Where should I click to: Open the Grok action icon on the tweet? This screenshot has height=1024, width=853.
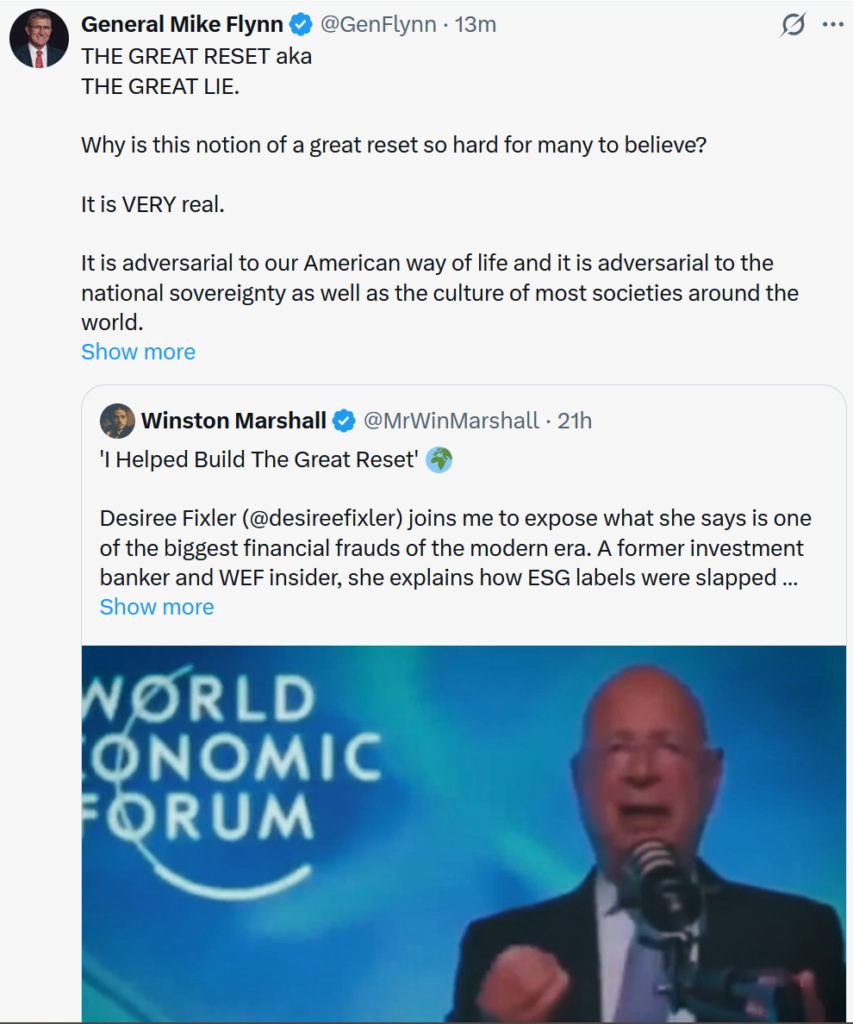pyautogui.click(x=793, y=25)
